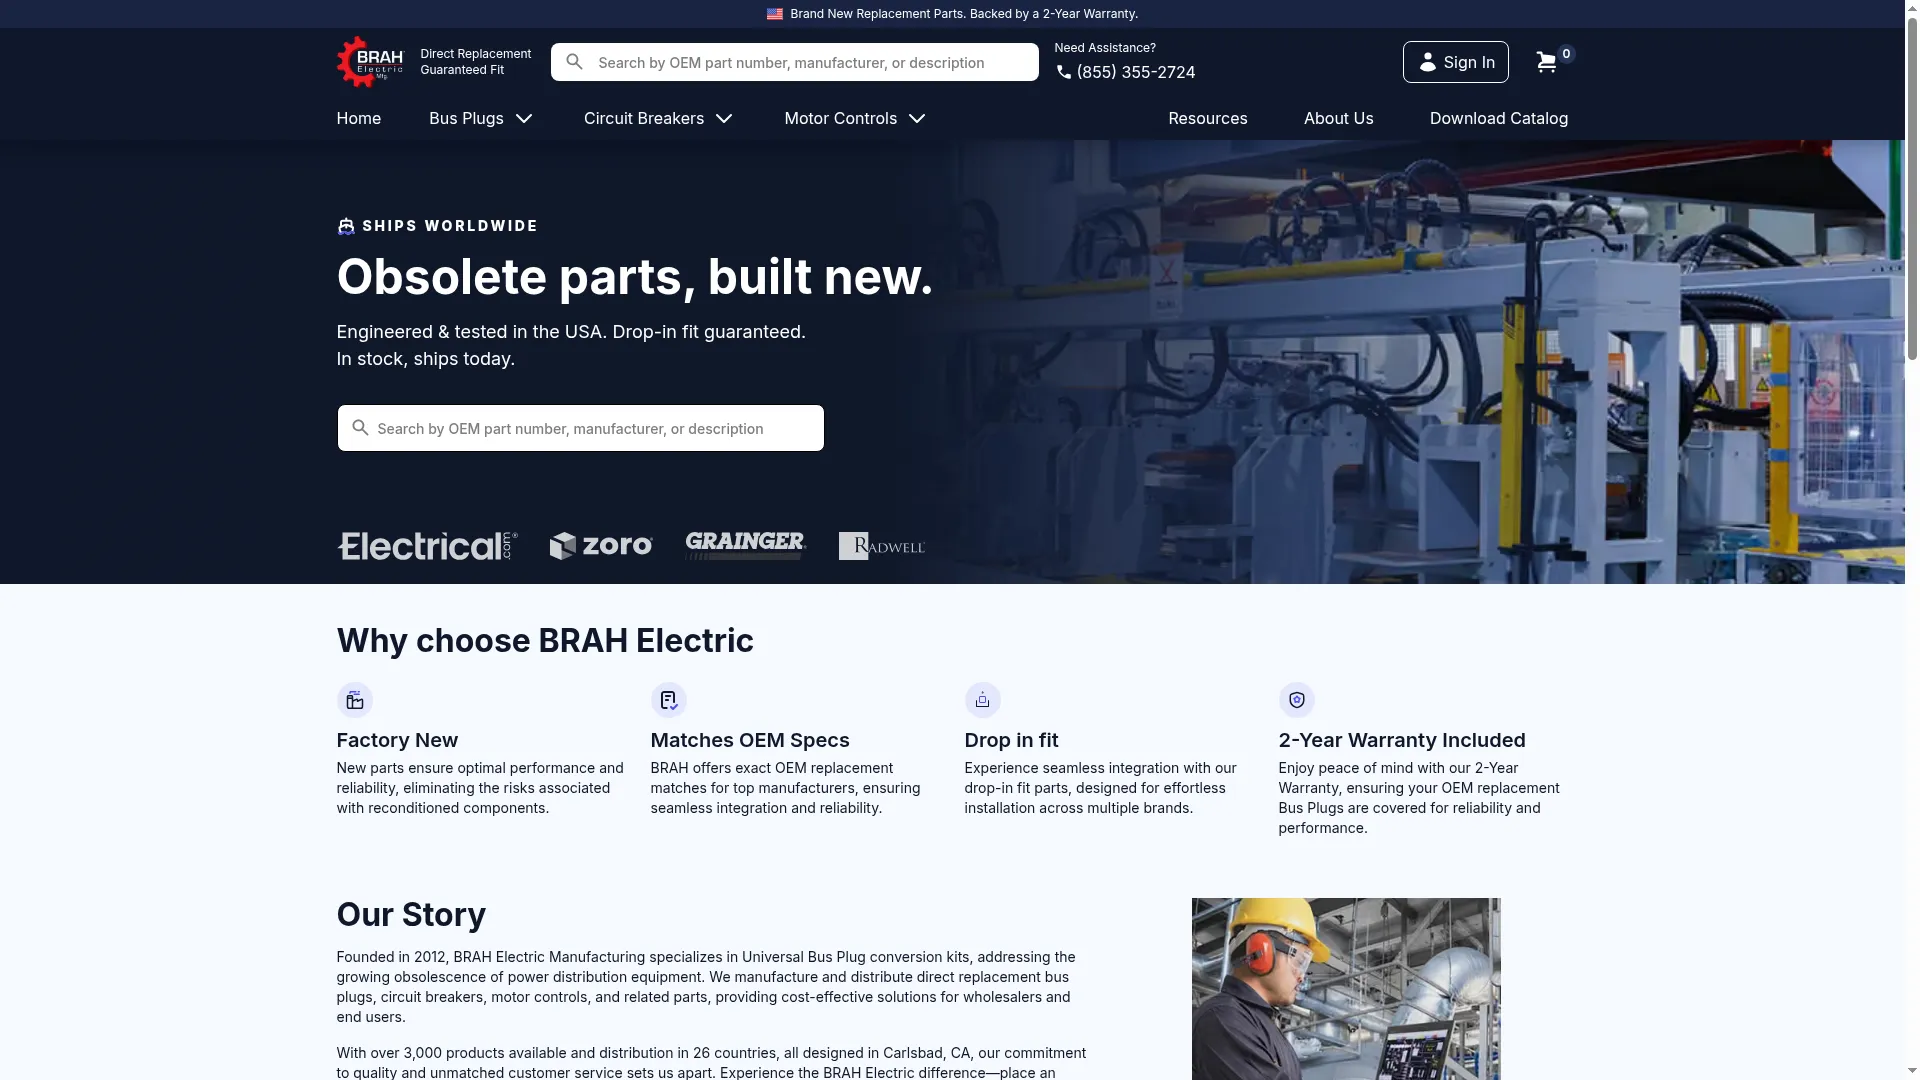Click the Drop in fit icon
The image size is (1920, 1080).
983,700
